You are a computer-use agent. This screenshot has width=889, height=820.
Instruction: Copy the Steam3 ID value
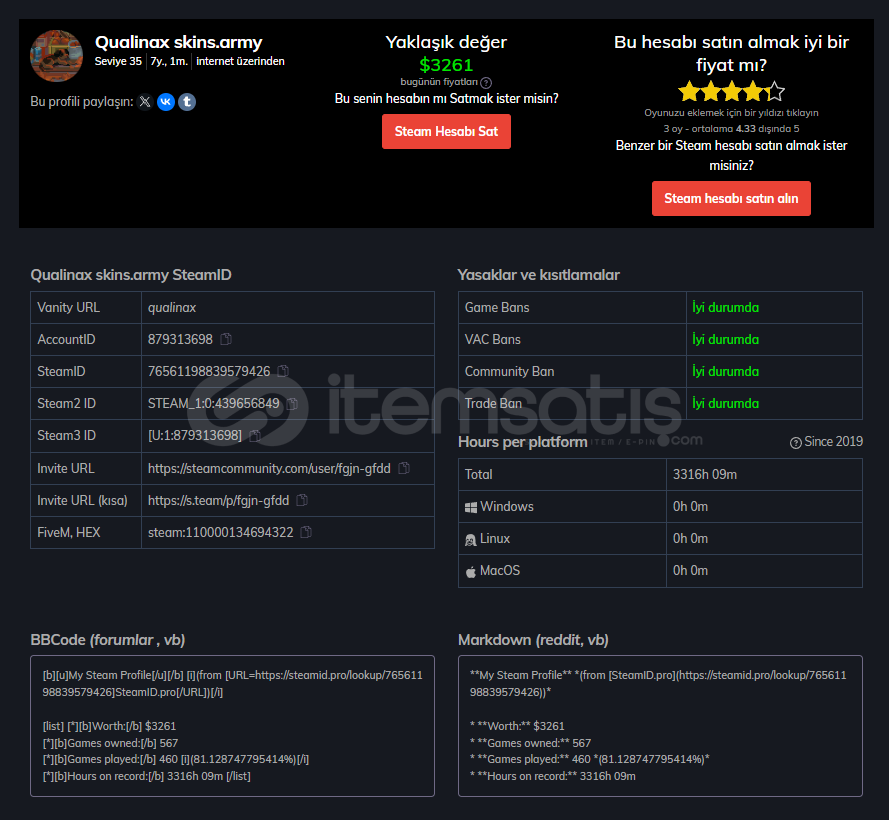255,436
